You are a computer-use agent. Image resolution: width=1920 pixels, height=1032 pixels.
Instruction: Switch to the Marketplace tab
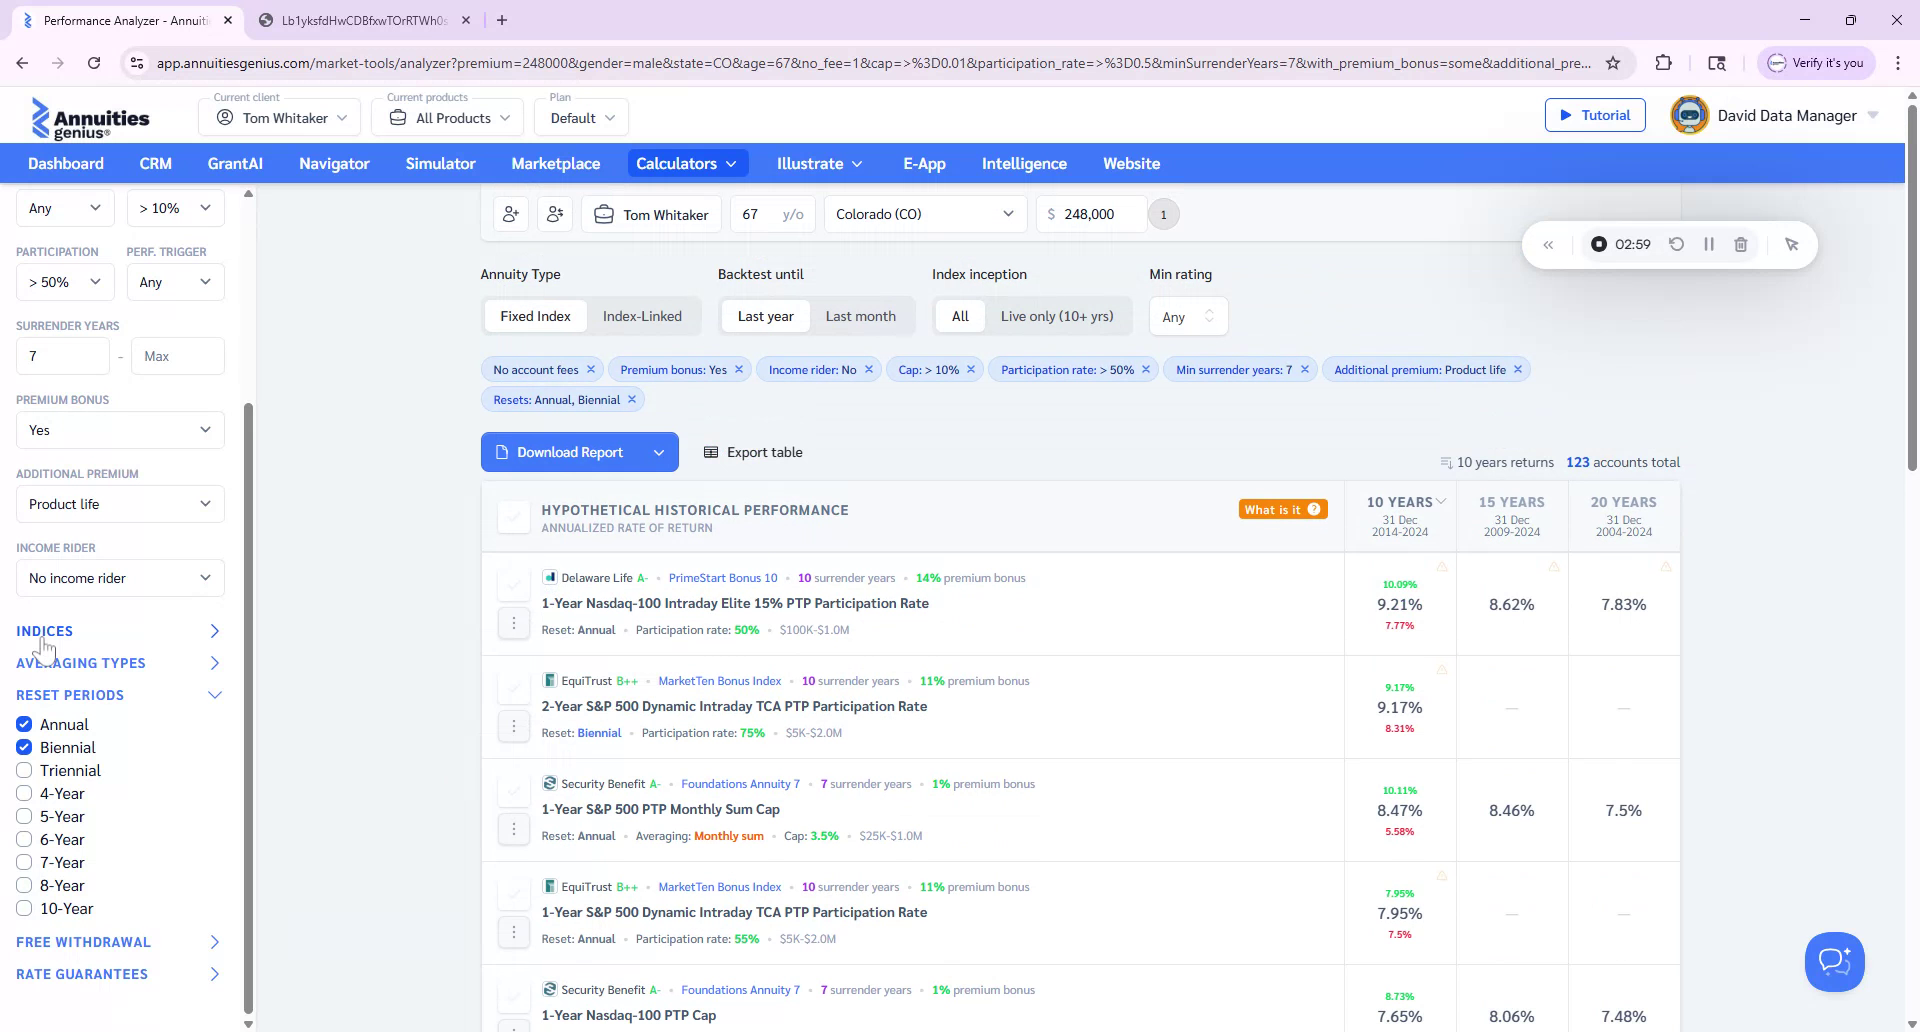click(555, 163)
